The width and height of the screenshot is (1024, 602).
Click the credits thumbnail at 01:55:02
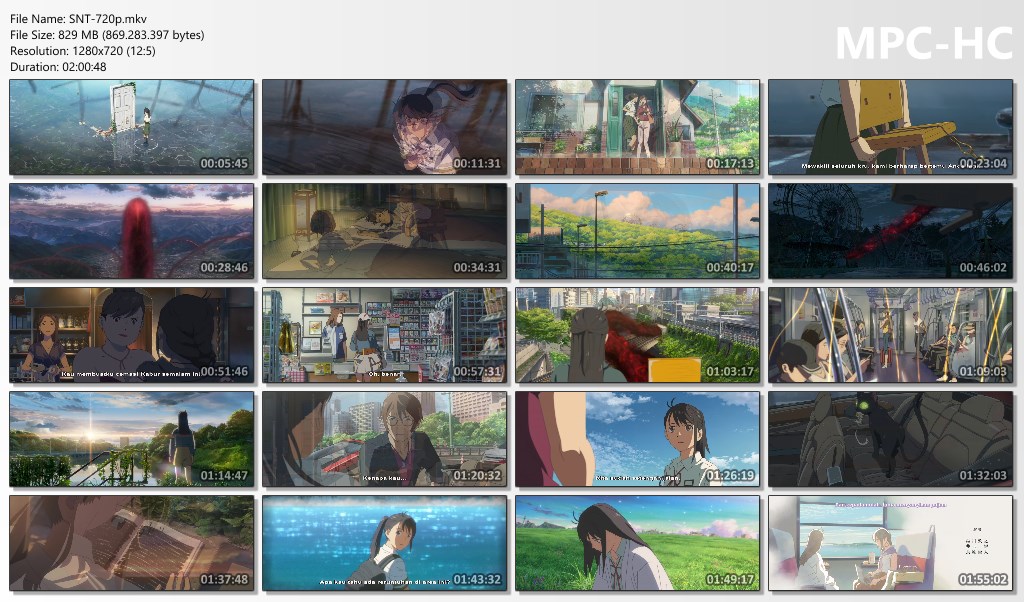coord(890,543)
